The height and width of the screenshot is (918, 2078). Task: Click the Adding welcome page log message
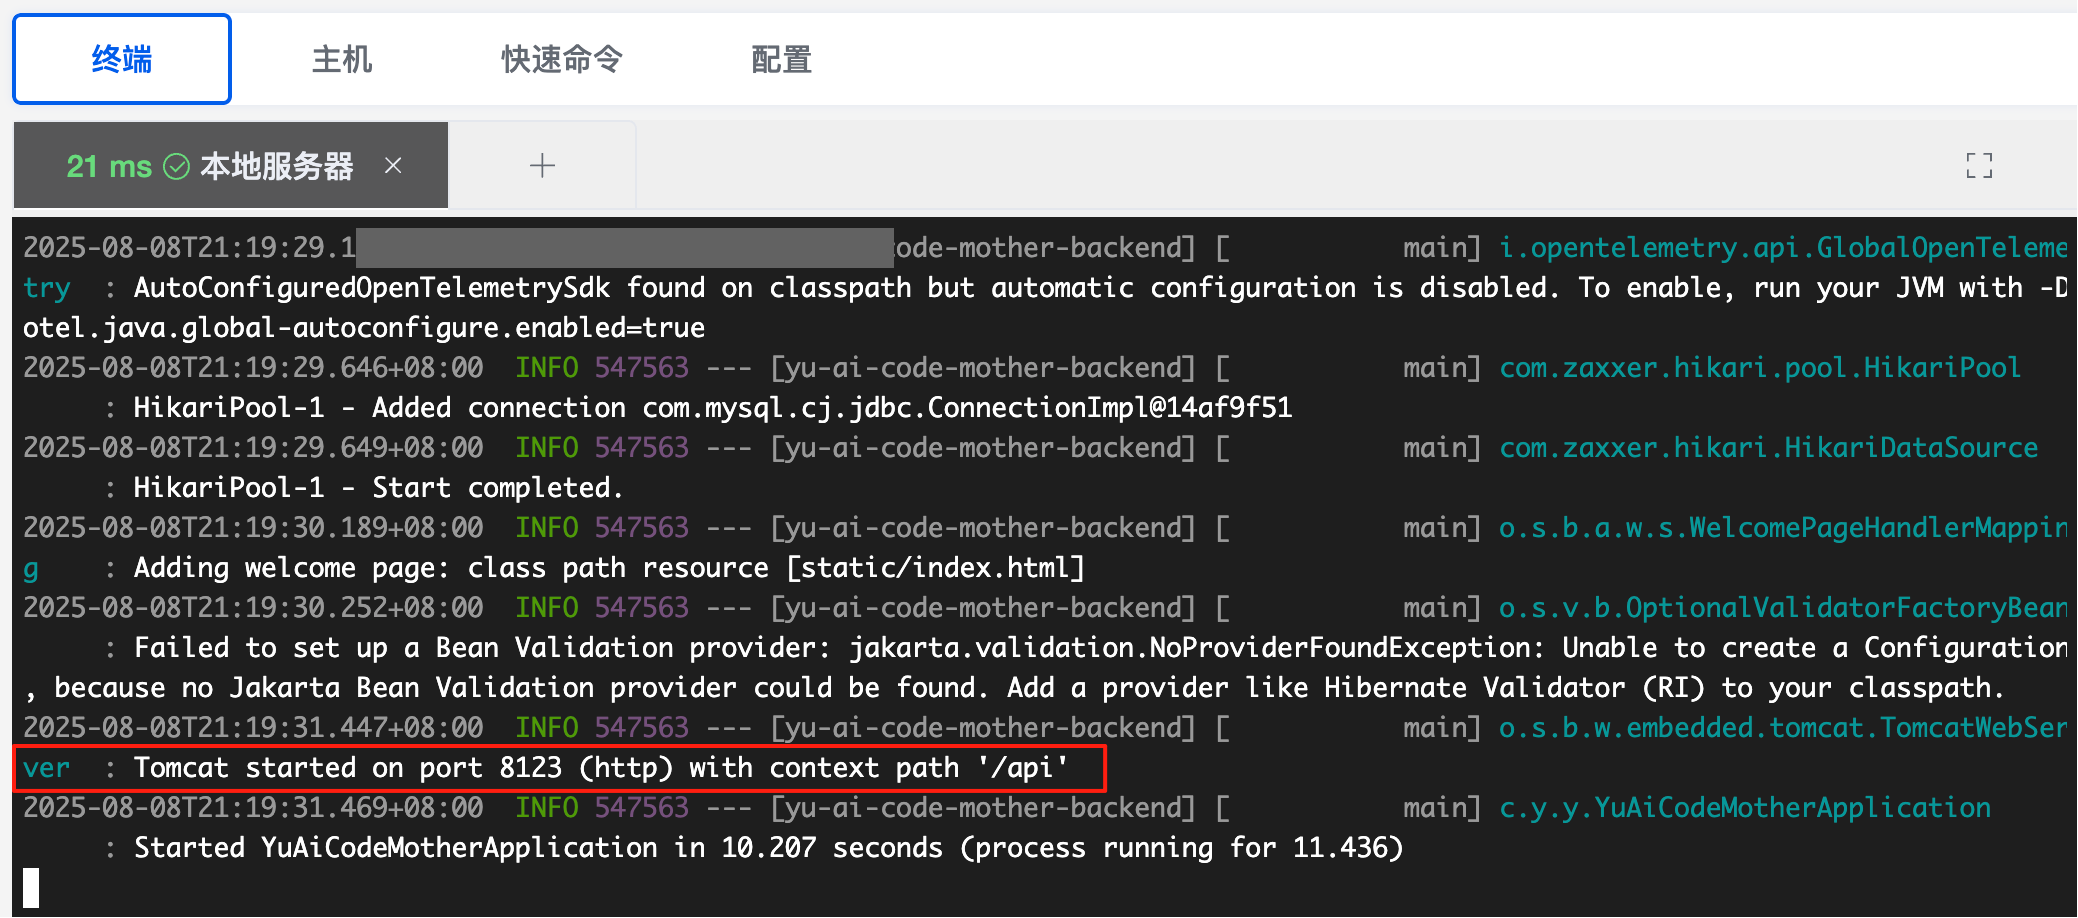608,568
